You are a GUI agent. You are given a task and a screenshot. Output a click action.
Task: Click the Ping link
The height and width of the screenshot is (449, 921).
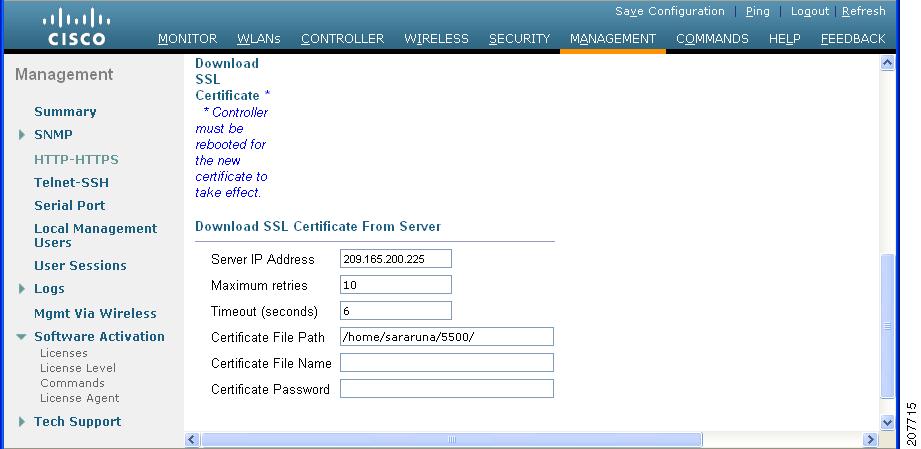click(x=758, y=12)
